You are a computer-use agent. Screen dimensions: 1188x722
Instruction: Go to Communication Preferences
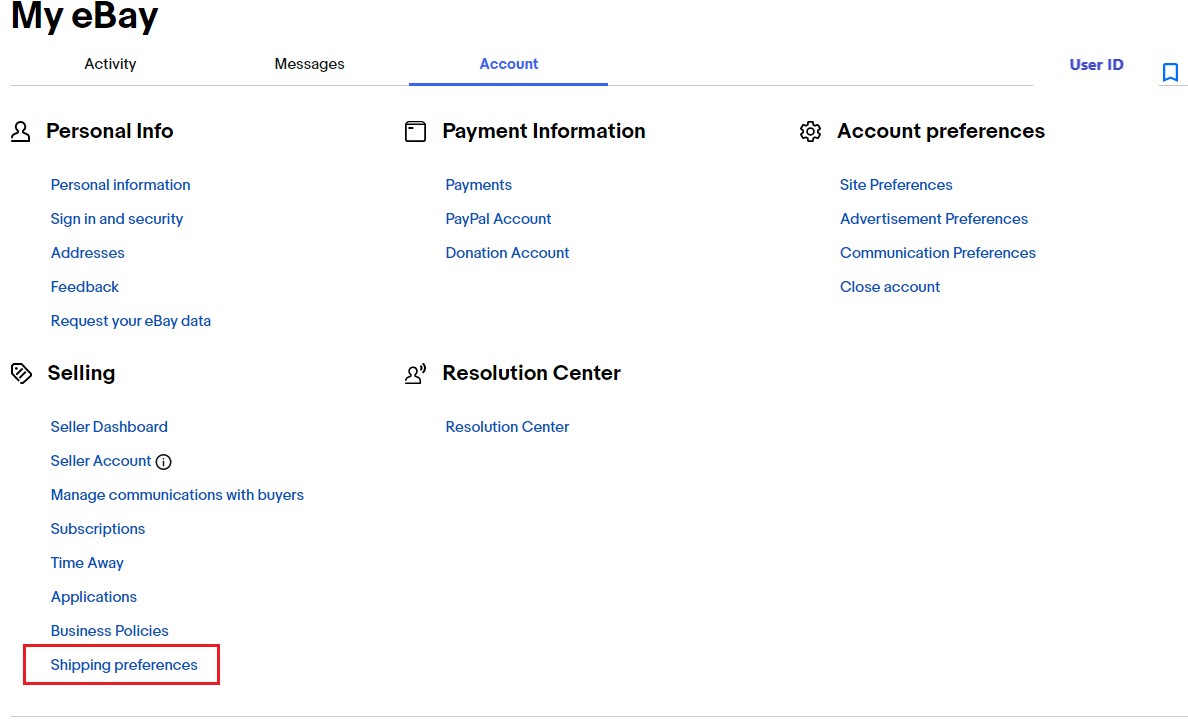pos(937,253)
